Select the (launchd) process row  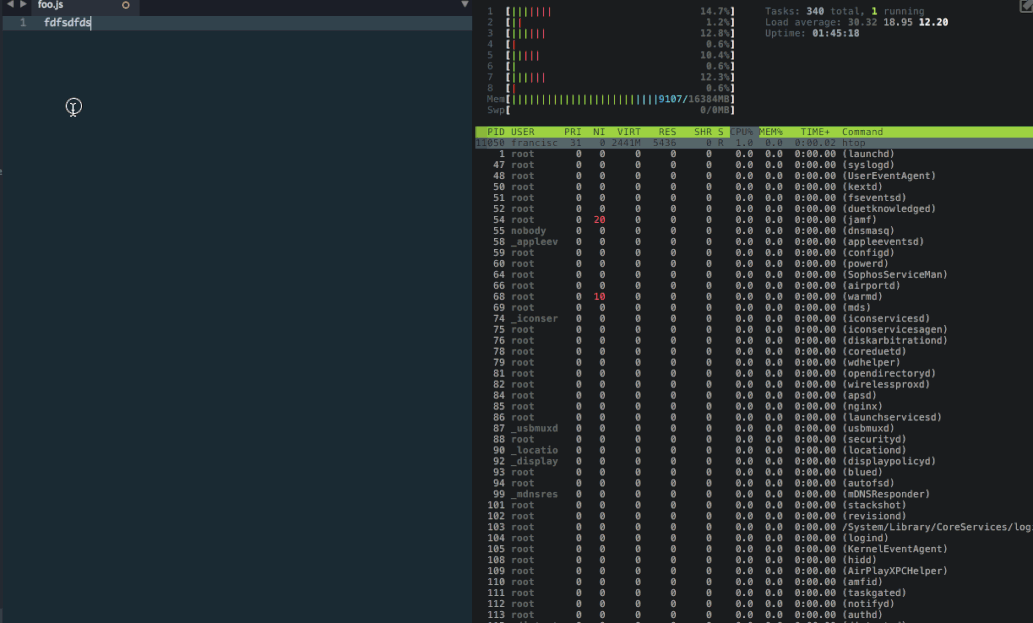point(754,154)
